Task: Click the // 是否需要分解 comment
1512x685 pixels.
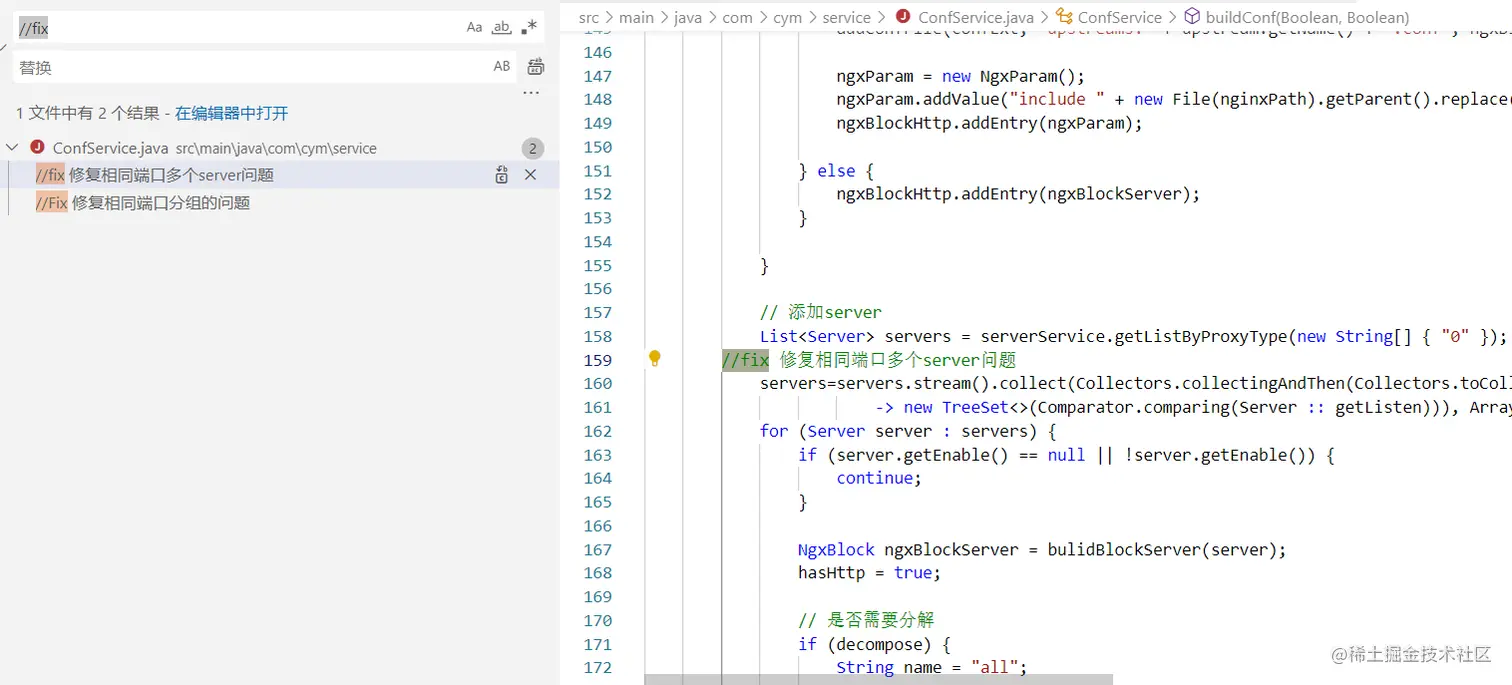Action: 866,620
